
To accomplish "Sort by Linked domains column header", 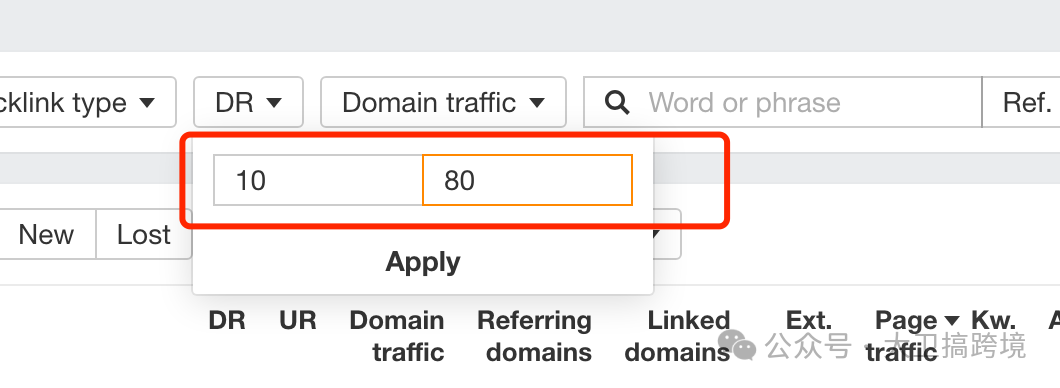I will point(678,336).
